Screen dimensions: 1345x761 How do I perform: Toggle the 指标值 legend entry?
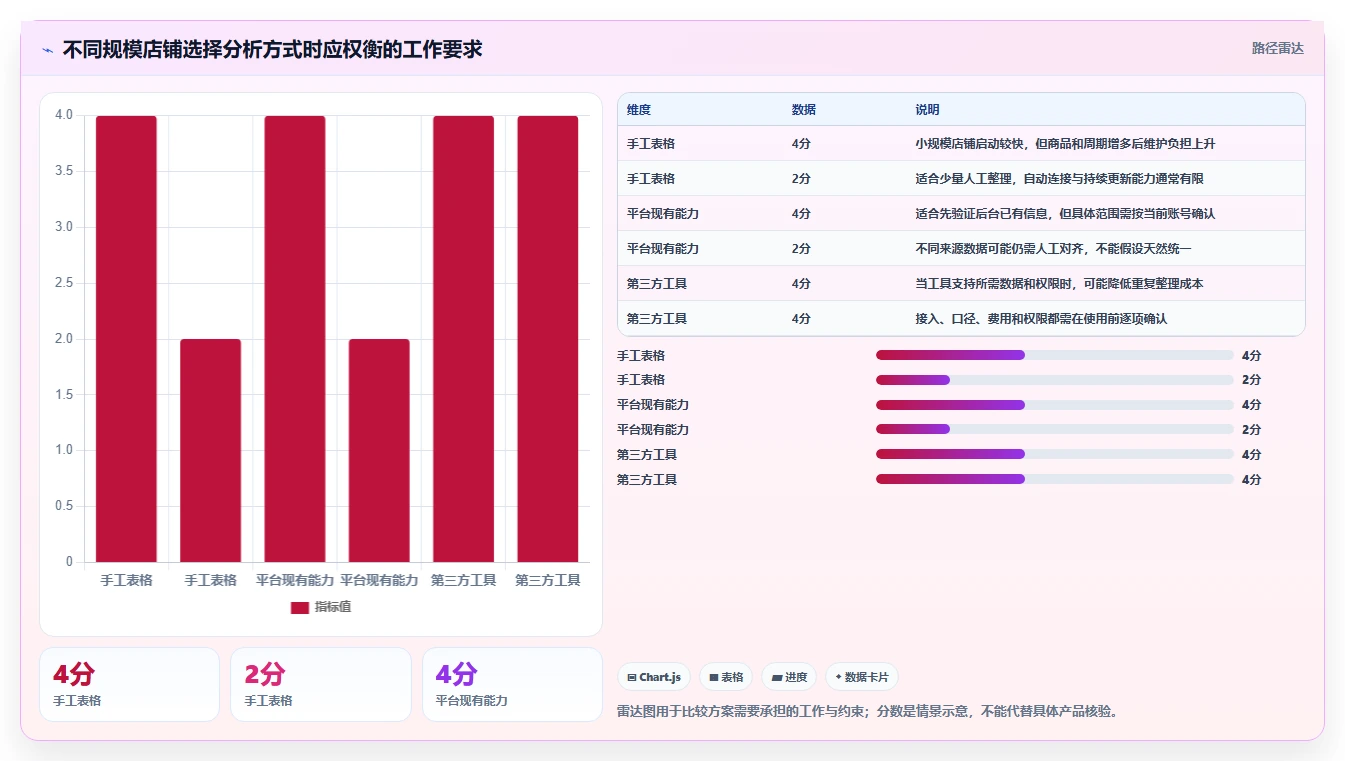pyautogui.click(x=321, y=607)
